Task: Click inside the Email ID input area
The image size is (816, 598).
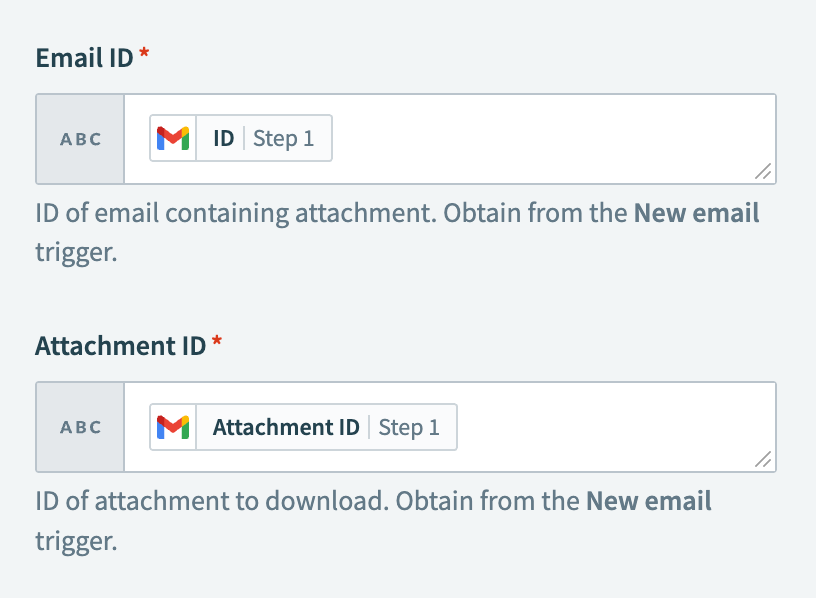Action: (x=550, y=138)
